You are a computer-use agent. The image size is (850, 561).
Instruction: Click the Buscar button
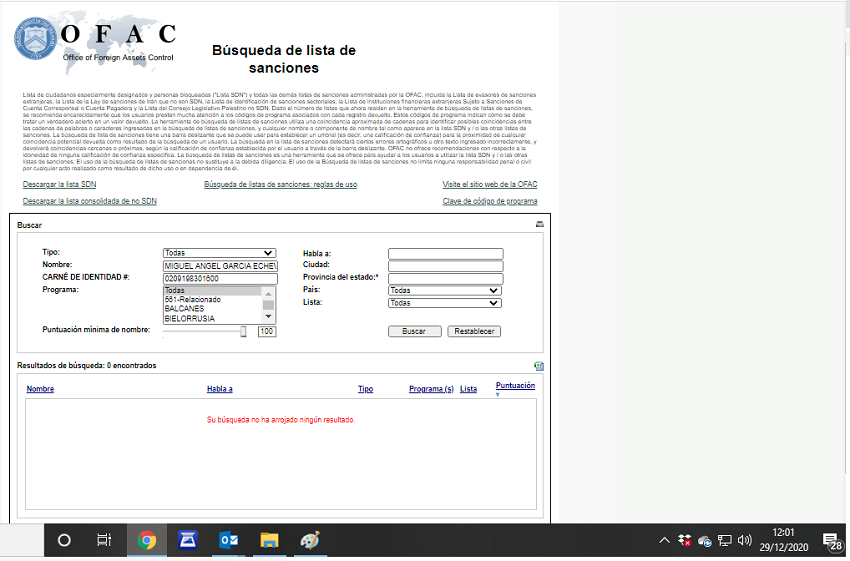(x=413, y=331)
